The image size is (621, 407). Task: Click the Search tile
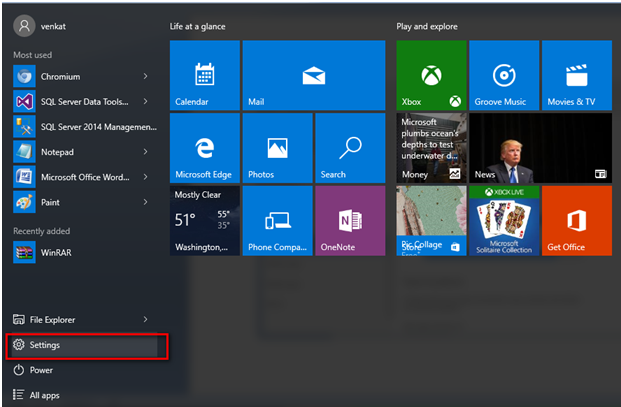click(x=350, y=148)
